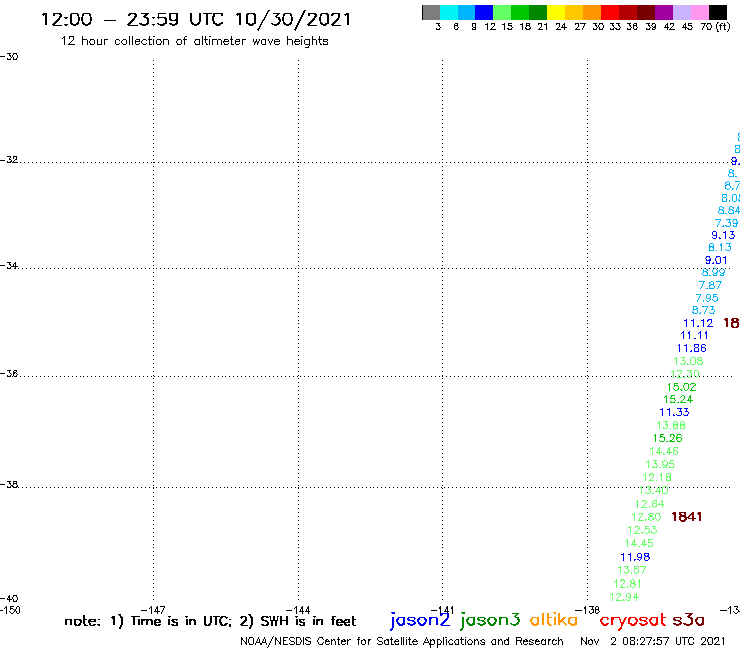The width and height of the screenshot is (740, 650).
Task: Click the wave height value 11.86
Action: click(691, 348)
